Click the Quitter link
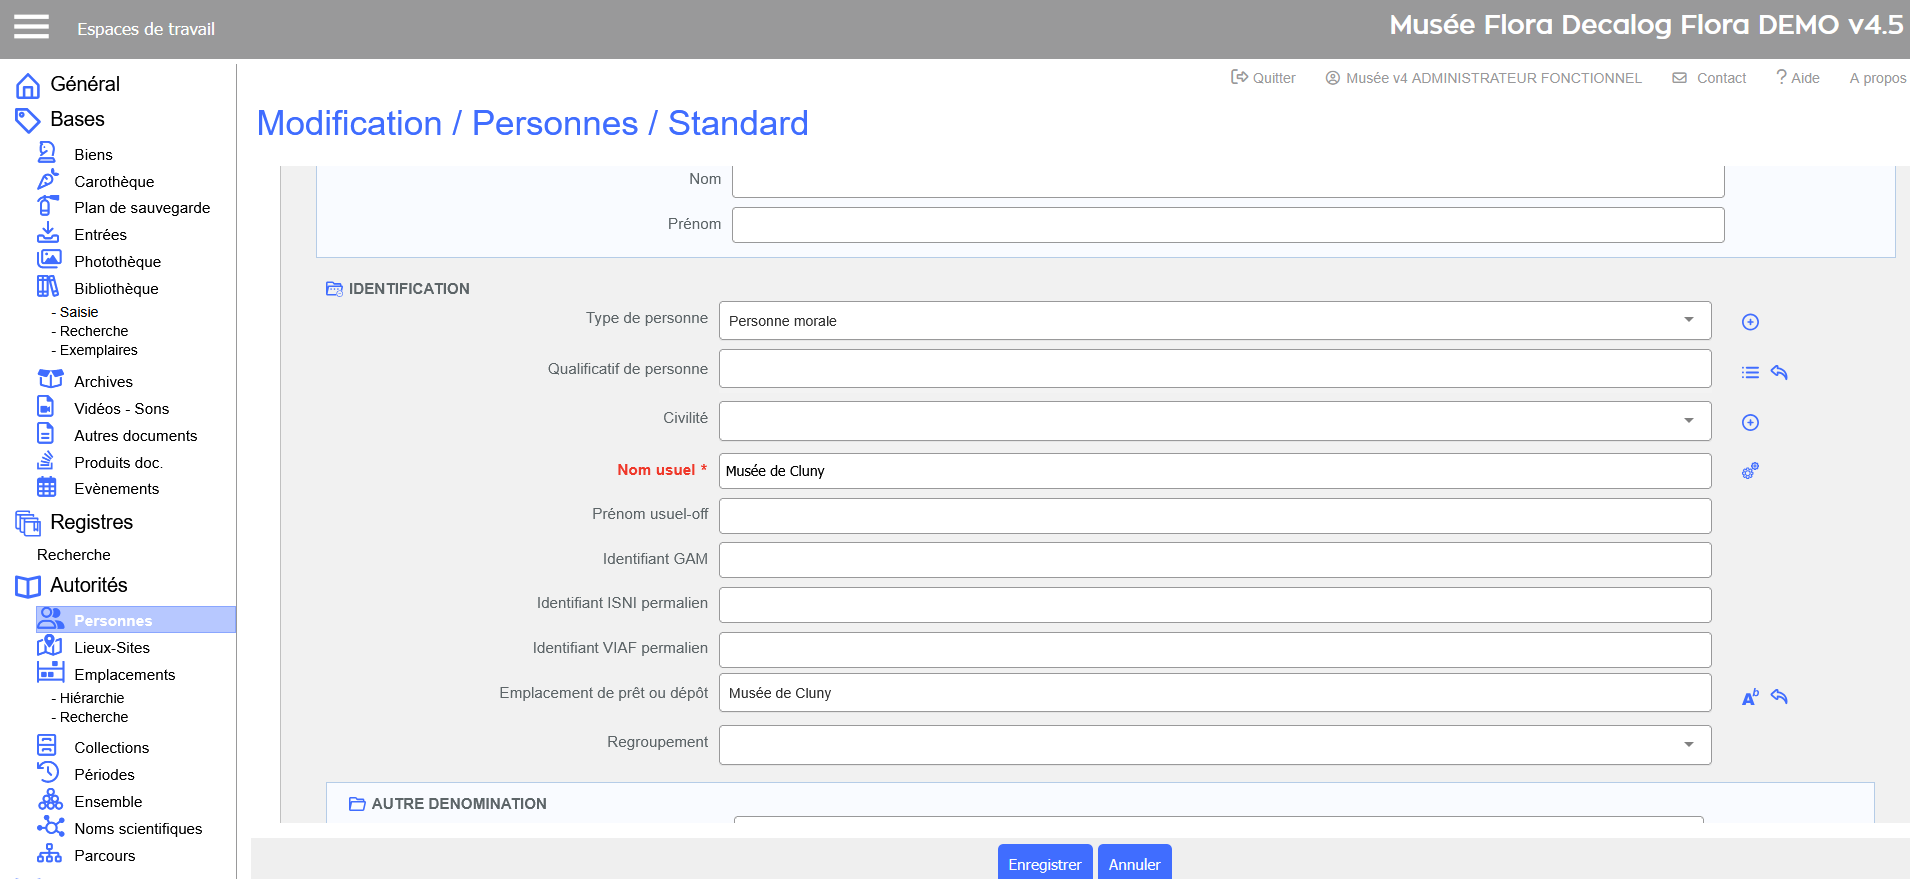This screenshot has height=879, width=1910. (1263, 78)
